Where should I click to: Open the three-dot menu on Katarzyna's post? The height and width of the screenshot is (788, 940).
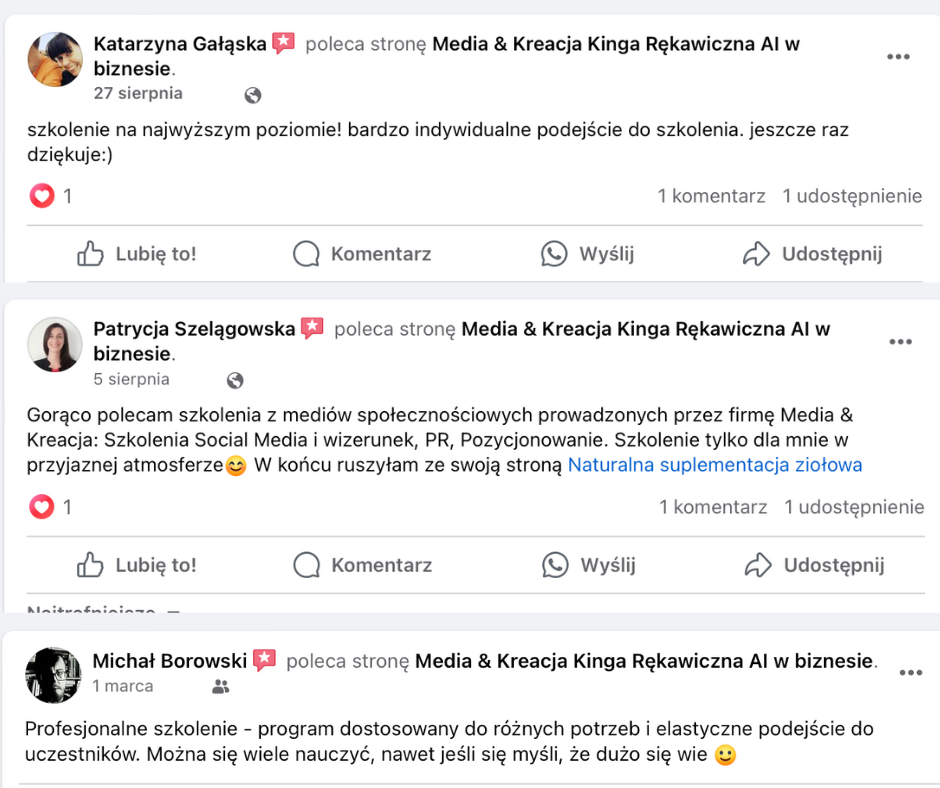coord(898,57)
